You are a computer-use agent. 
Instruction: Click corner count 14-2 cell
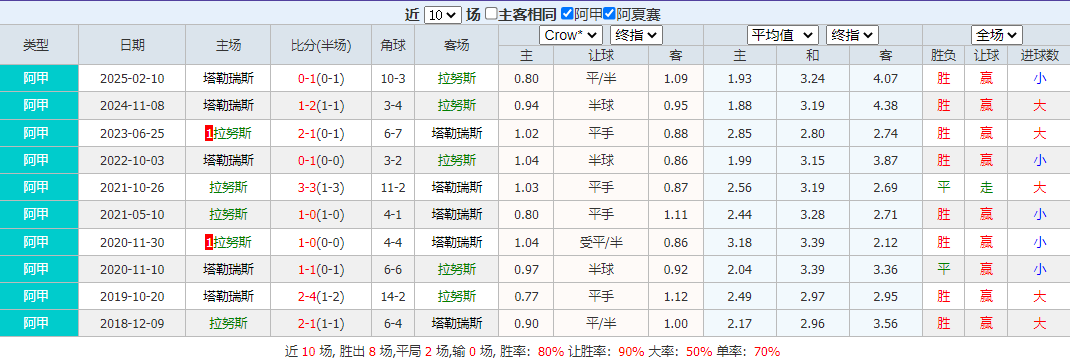pyautogui.click(x=393, y=297)
